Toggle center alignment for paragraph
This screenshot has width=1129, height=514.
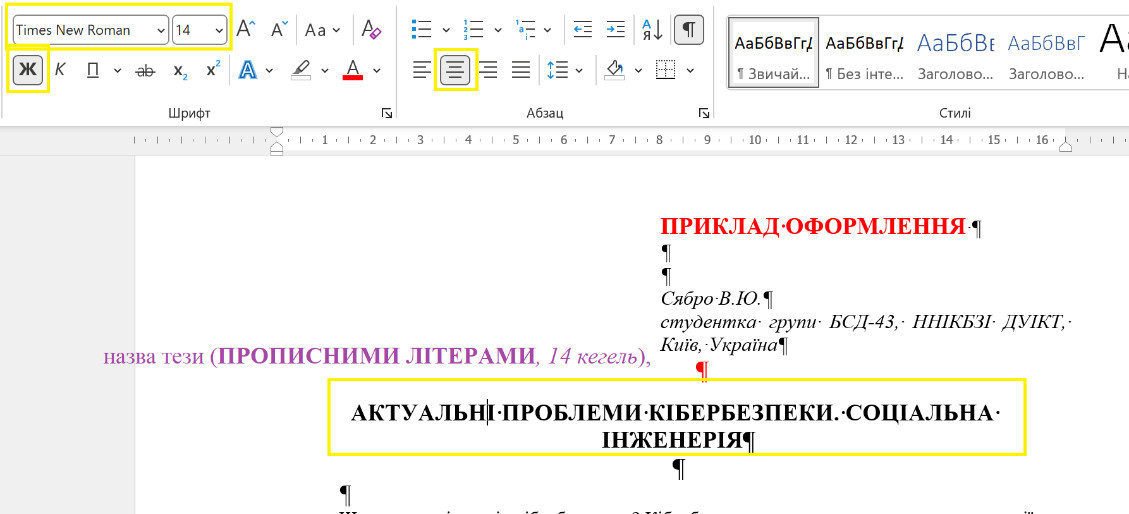point(456,70)
